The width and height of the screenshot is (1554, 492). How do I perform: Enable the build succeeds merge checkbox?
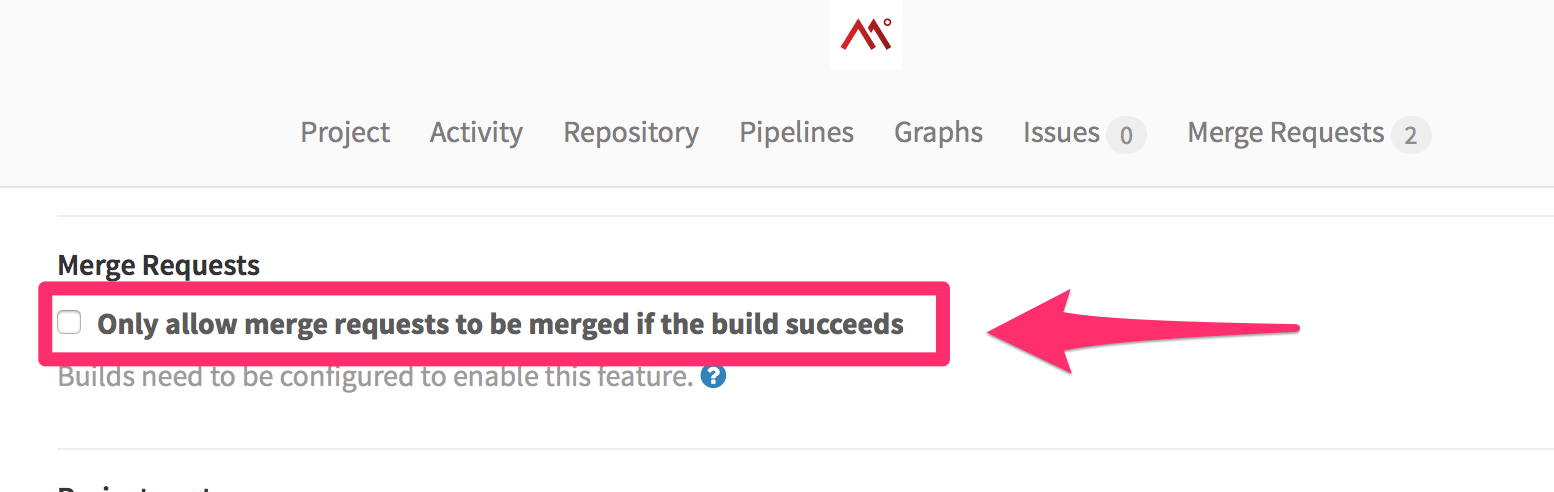click(69, 323)
